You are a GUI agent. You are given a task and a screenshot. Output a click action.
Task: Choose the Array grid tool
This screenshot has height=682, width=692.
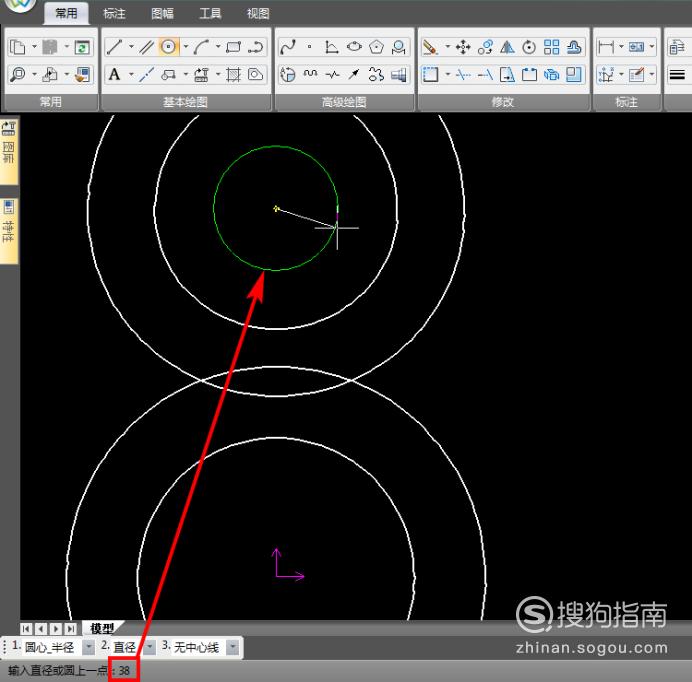click(x=551, y=47)
